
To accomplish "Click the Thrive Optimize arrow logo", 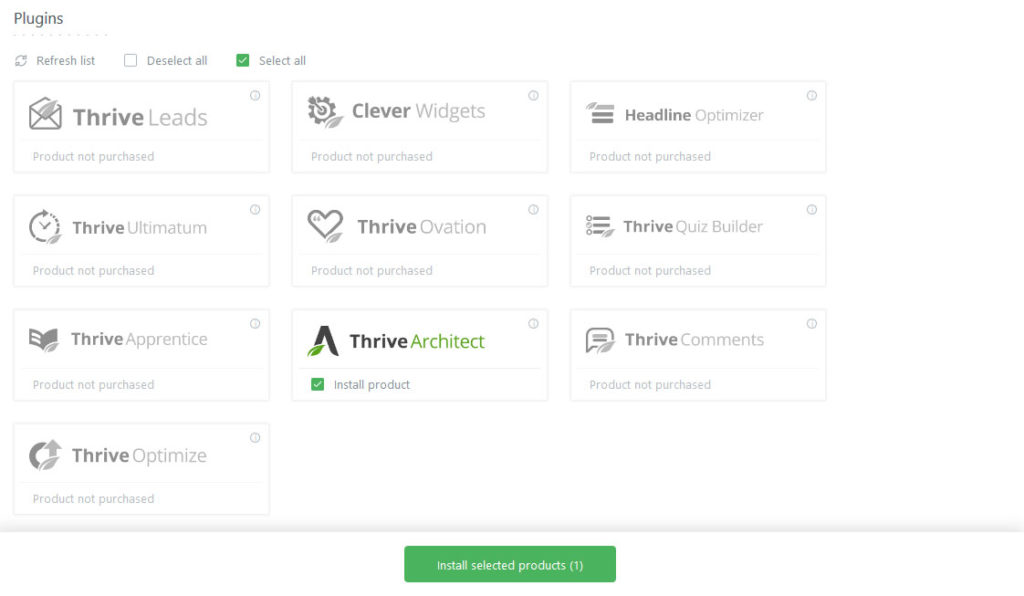I will pos(45,455).
